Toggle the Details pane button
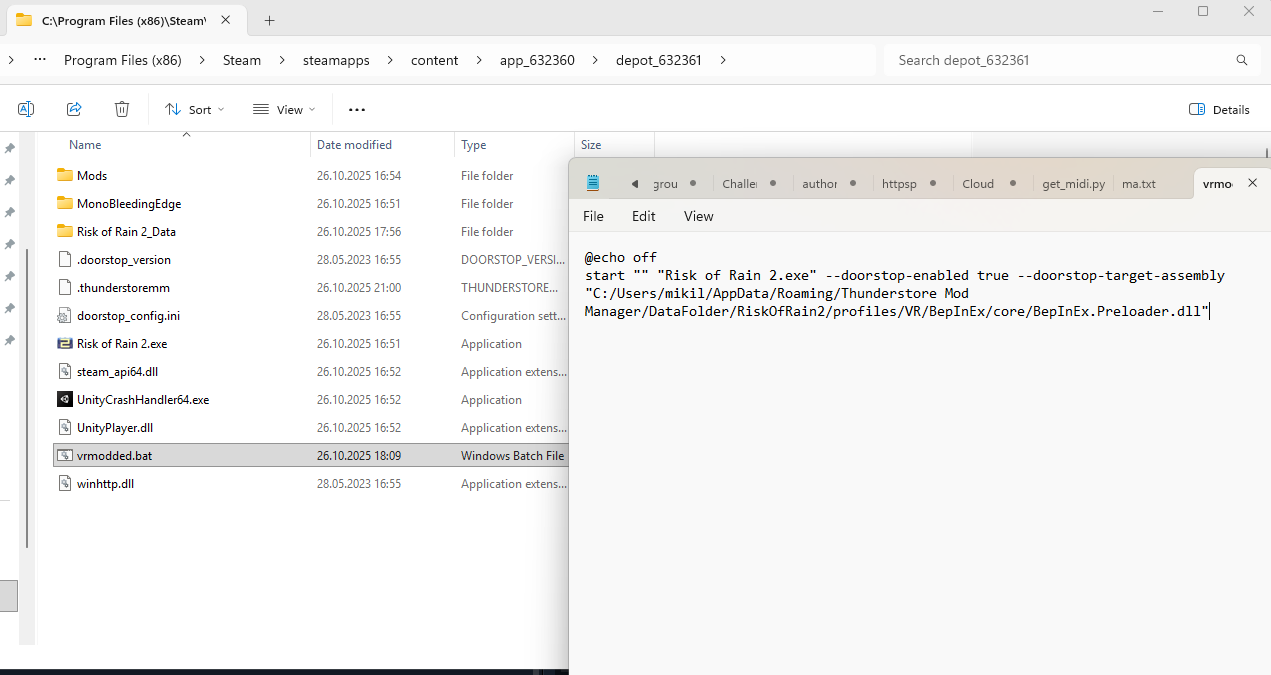The height and width of the screenshot is (675, 1271). [1219, 109]
